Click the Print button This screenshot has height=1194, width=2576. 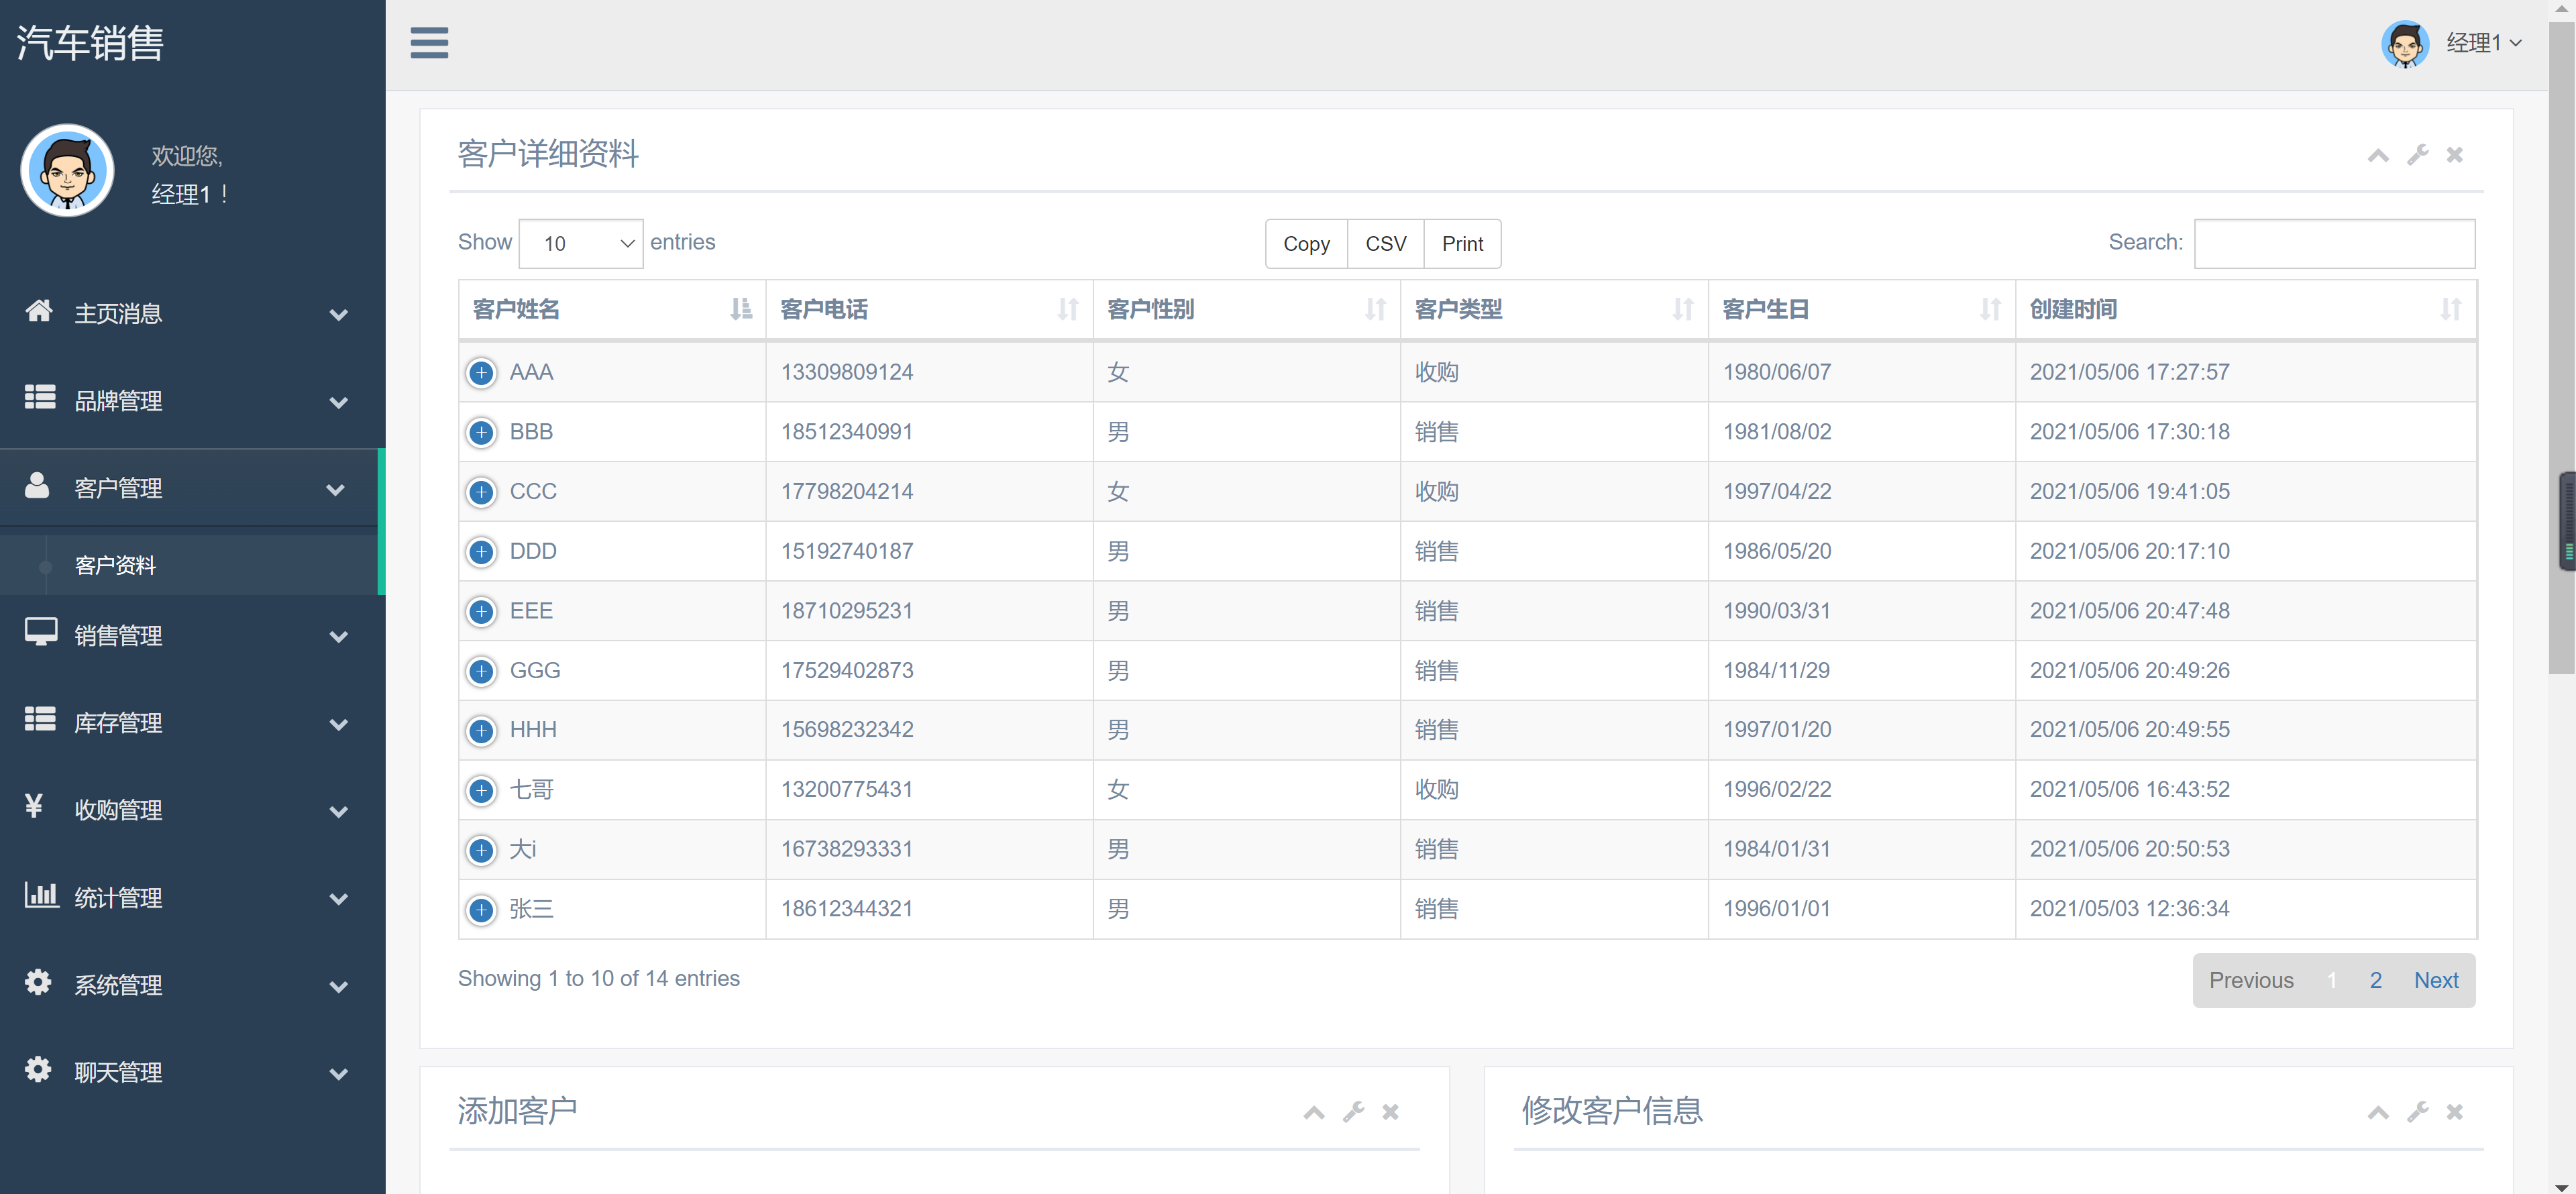[1462, 244]
